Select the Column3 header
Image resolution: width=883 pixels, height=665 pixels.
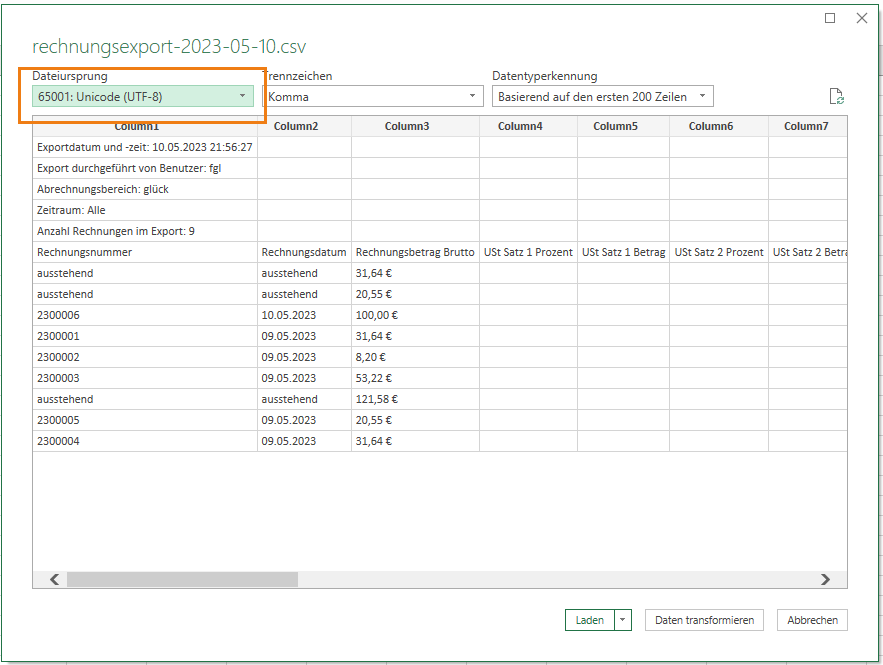[x=407, y=126]
